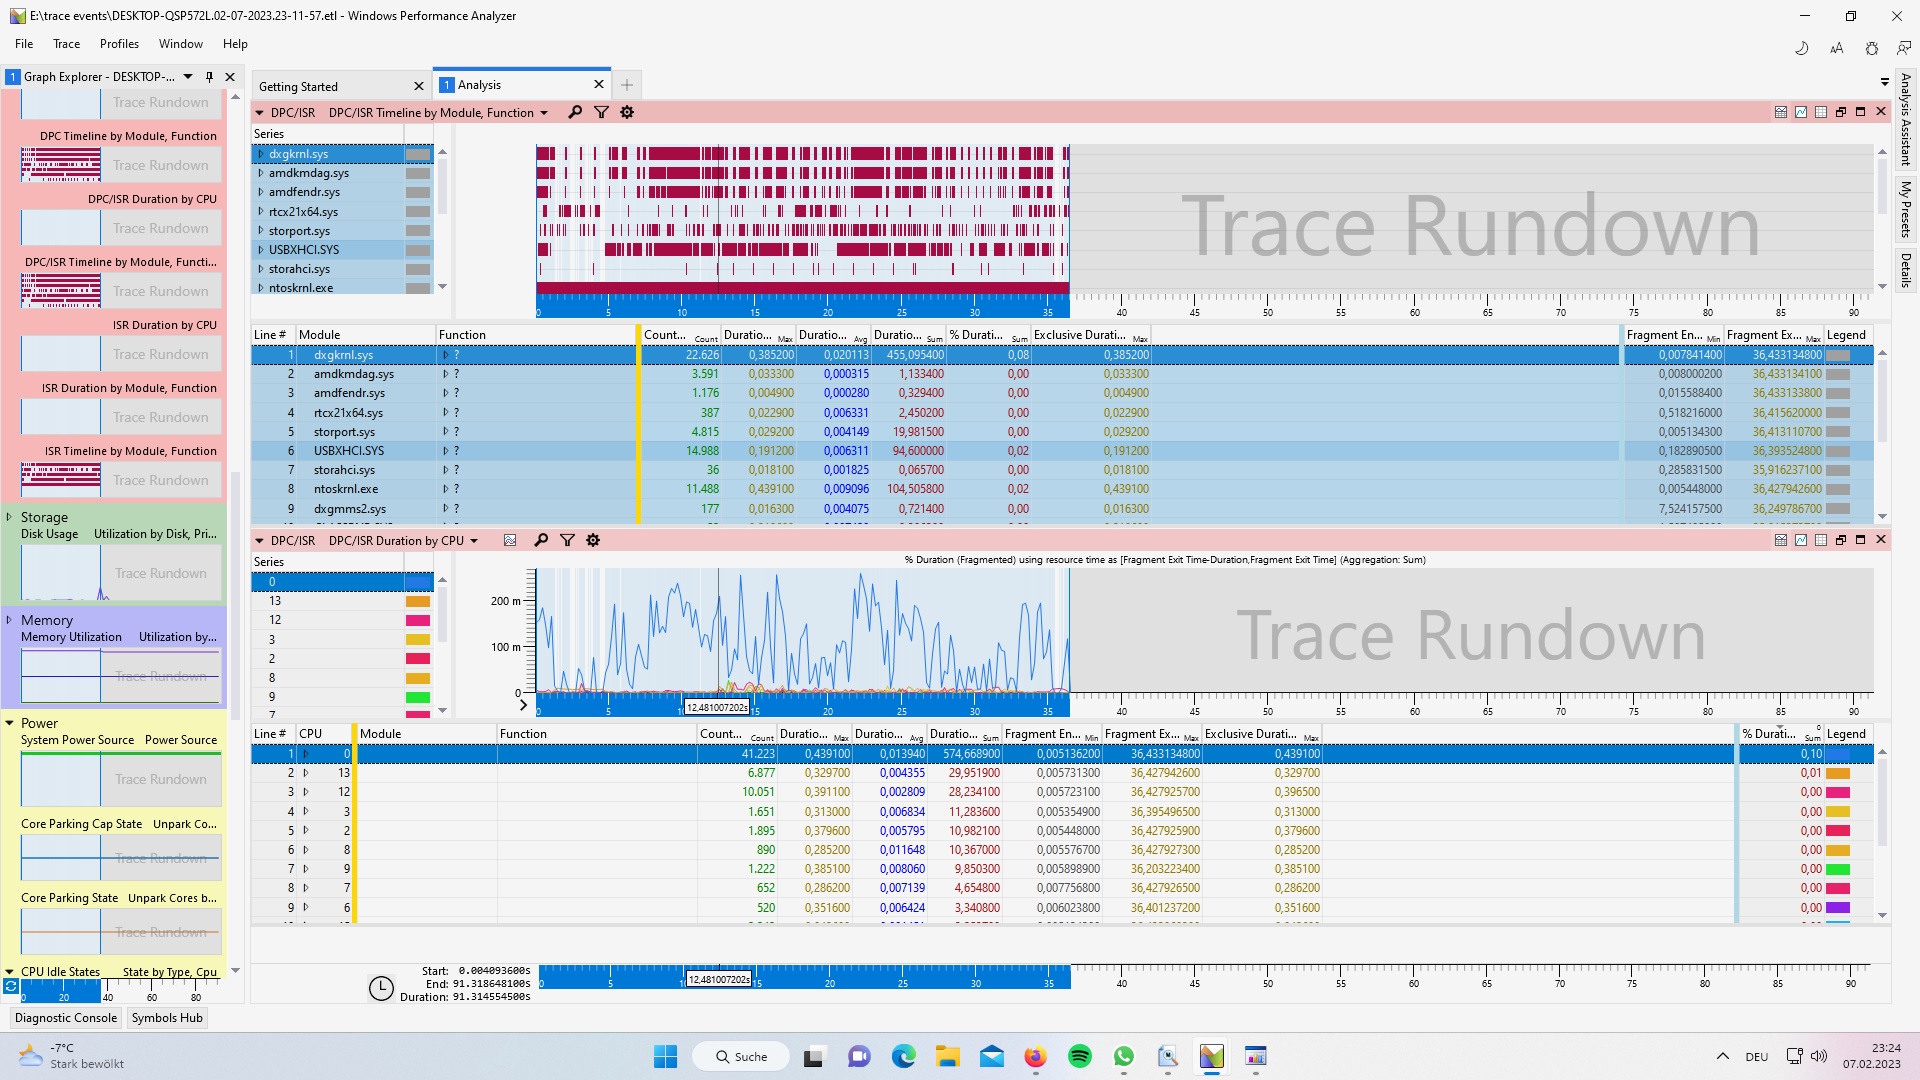Image resolution: width=1920 pixels, height=1080 pixels.
Task: Pin the Graph Explorer panel
Action: click(209, 77)
